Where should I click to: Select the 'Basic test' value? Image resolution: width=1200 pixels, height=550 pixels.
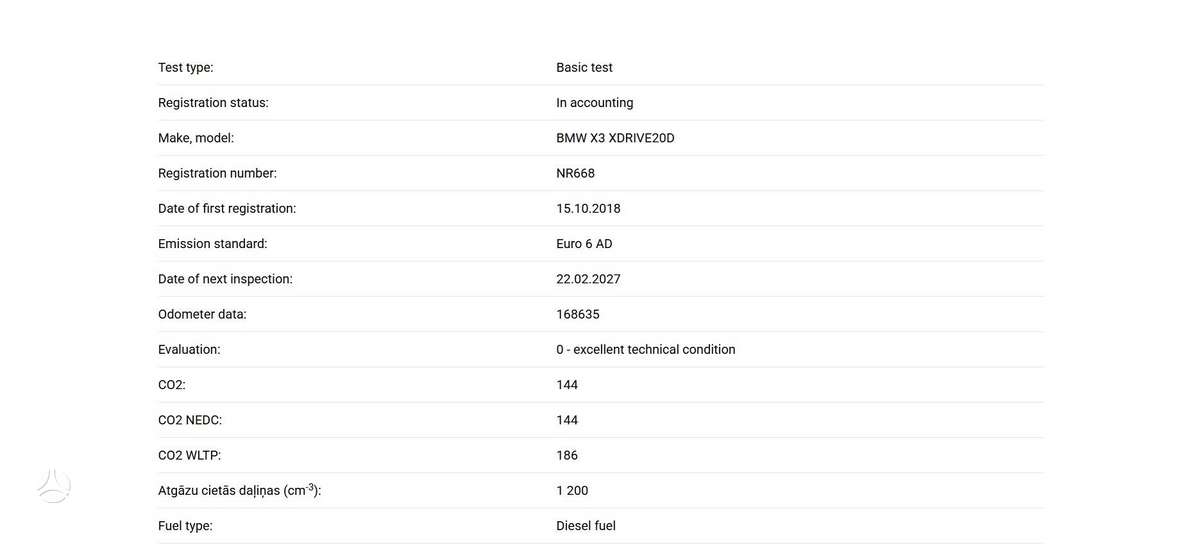pos(584,68)
